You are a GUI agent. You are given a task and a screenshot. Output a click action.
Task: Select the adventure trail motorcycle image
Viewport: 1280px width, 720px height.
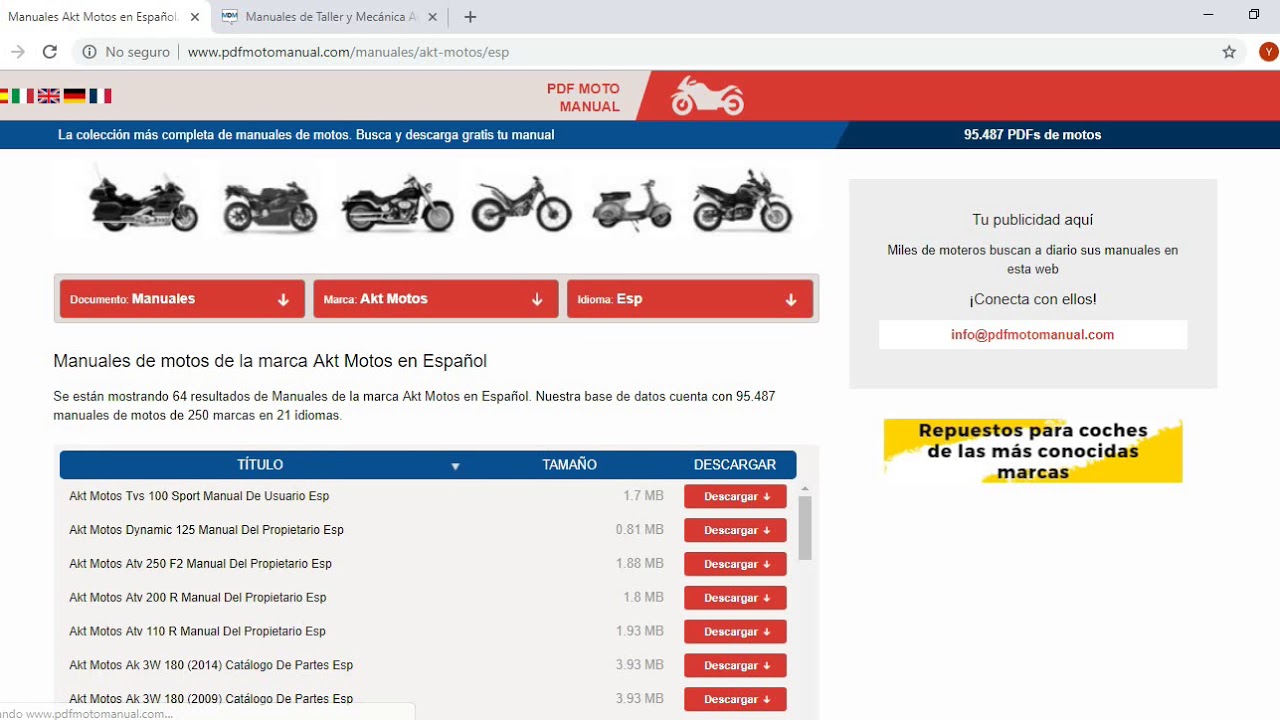(742, 201)
